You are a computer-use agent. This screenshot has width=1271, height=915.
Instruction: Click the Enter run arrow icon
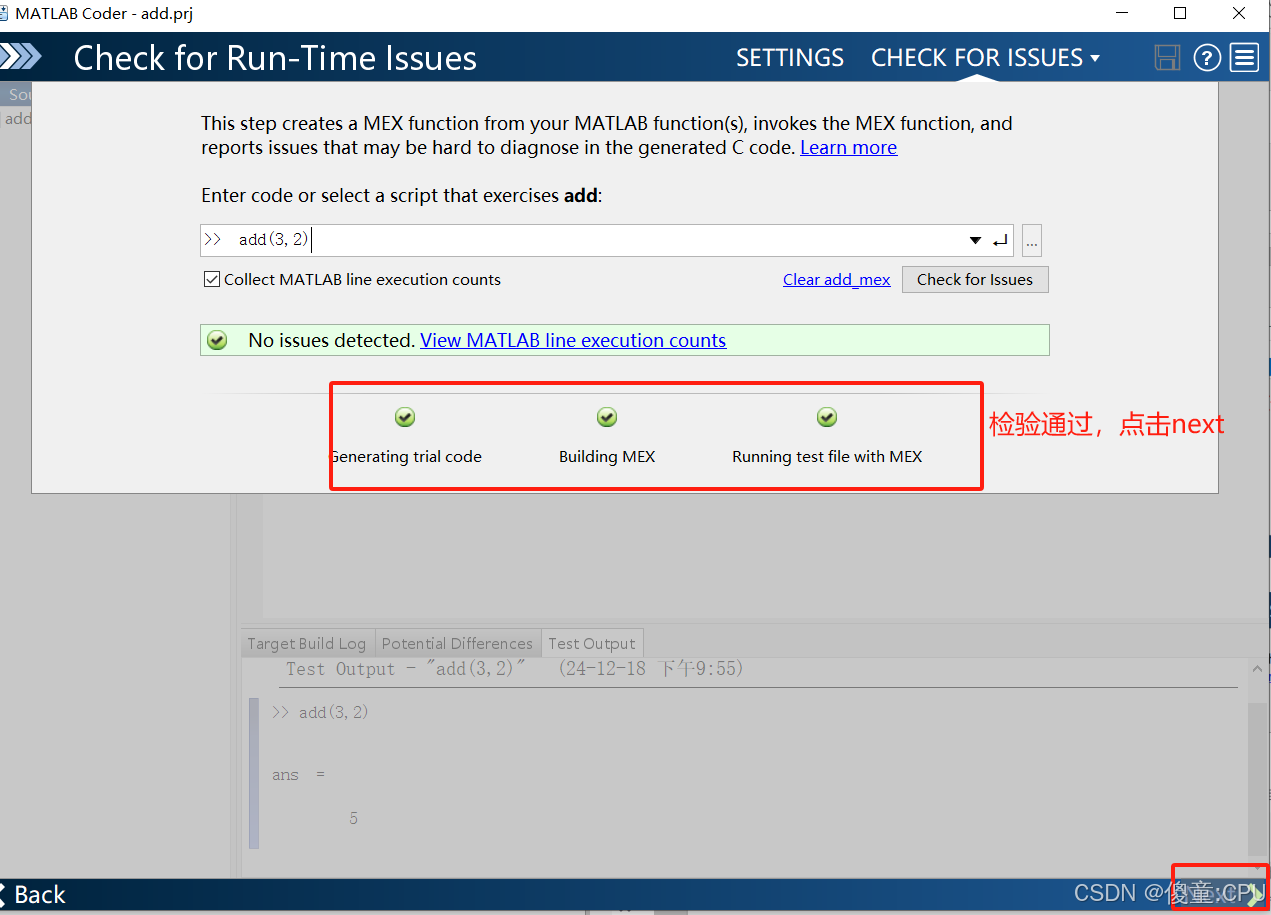click(1000, 241)
